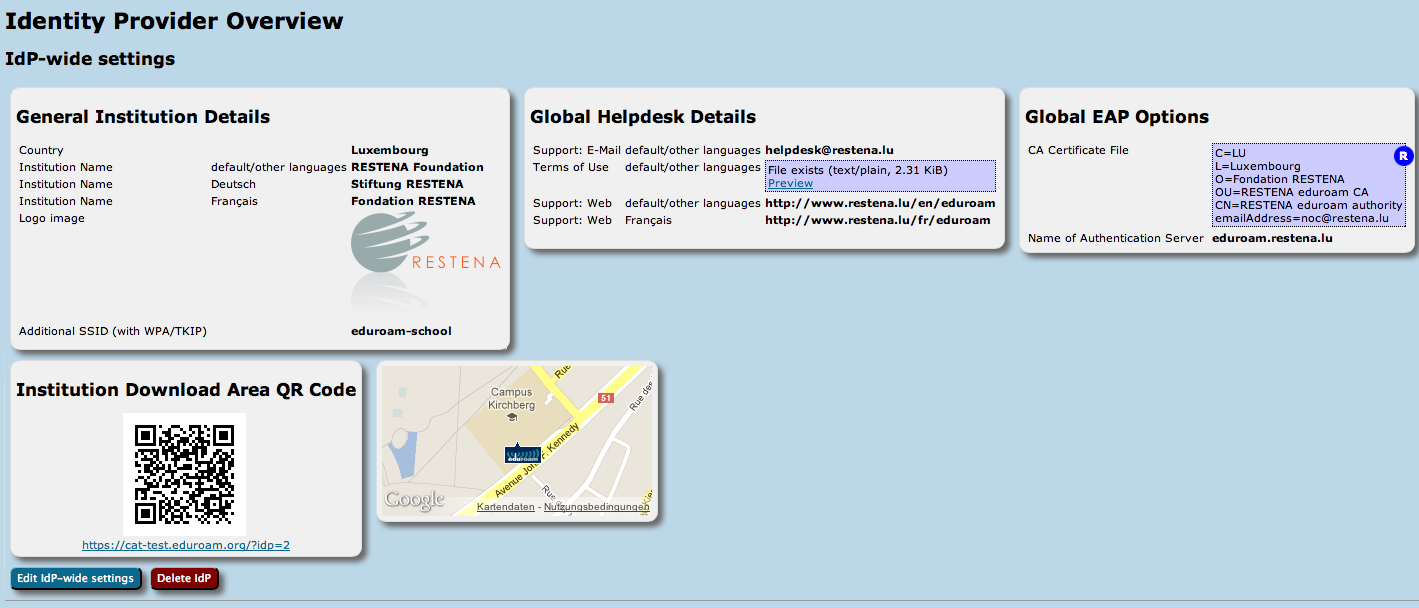This screenshot has height=608, width=1419.
Task: Click the Campus Kirchberg graduation cap icon
Action: (512, 417)
